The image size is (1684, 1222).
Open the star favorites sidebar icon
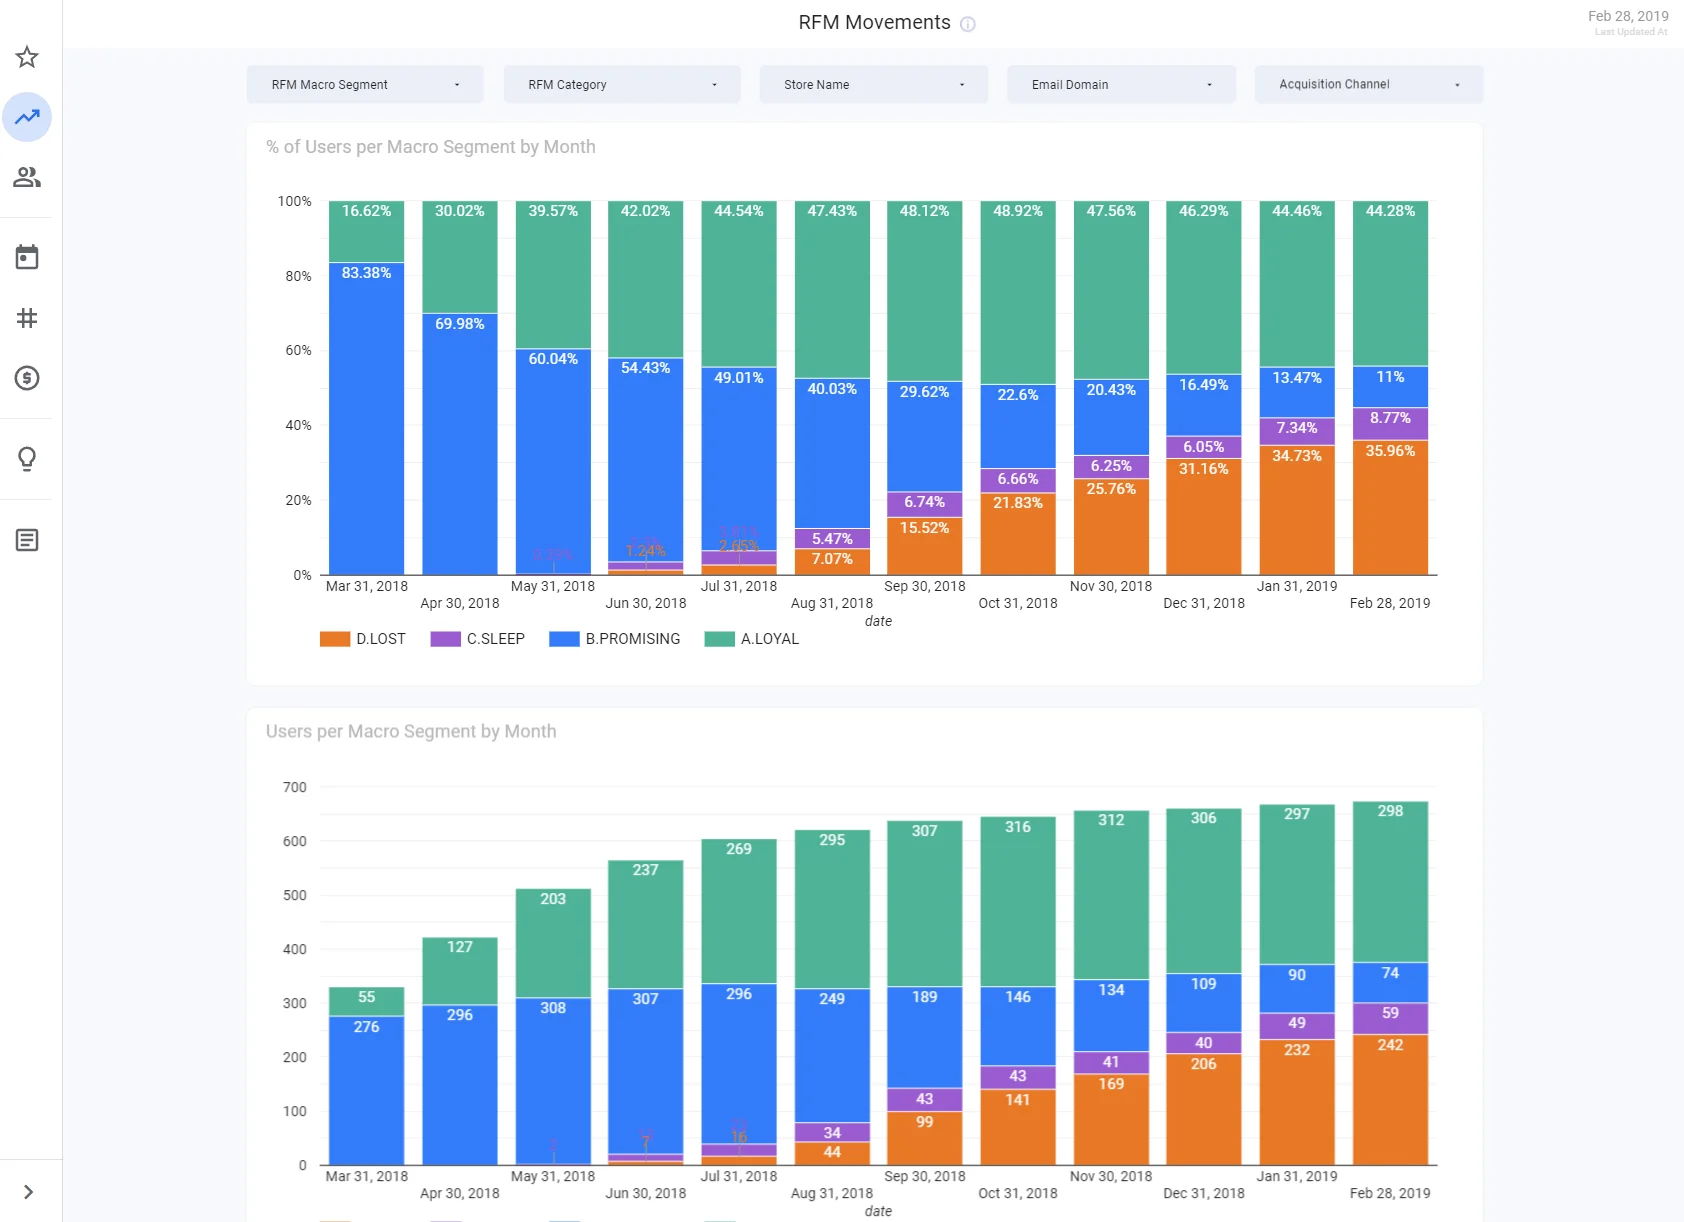click(x=27, y=57)
